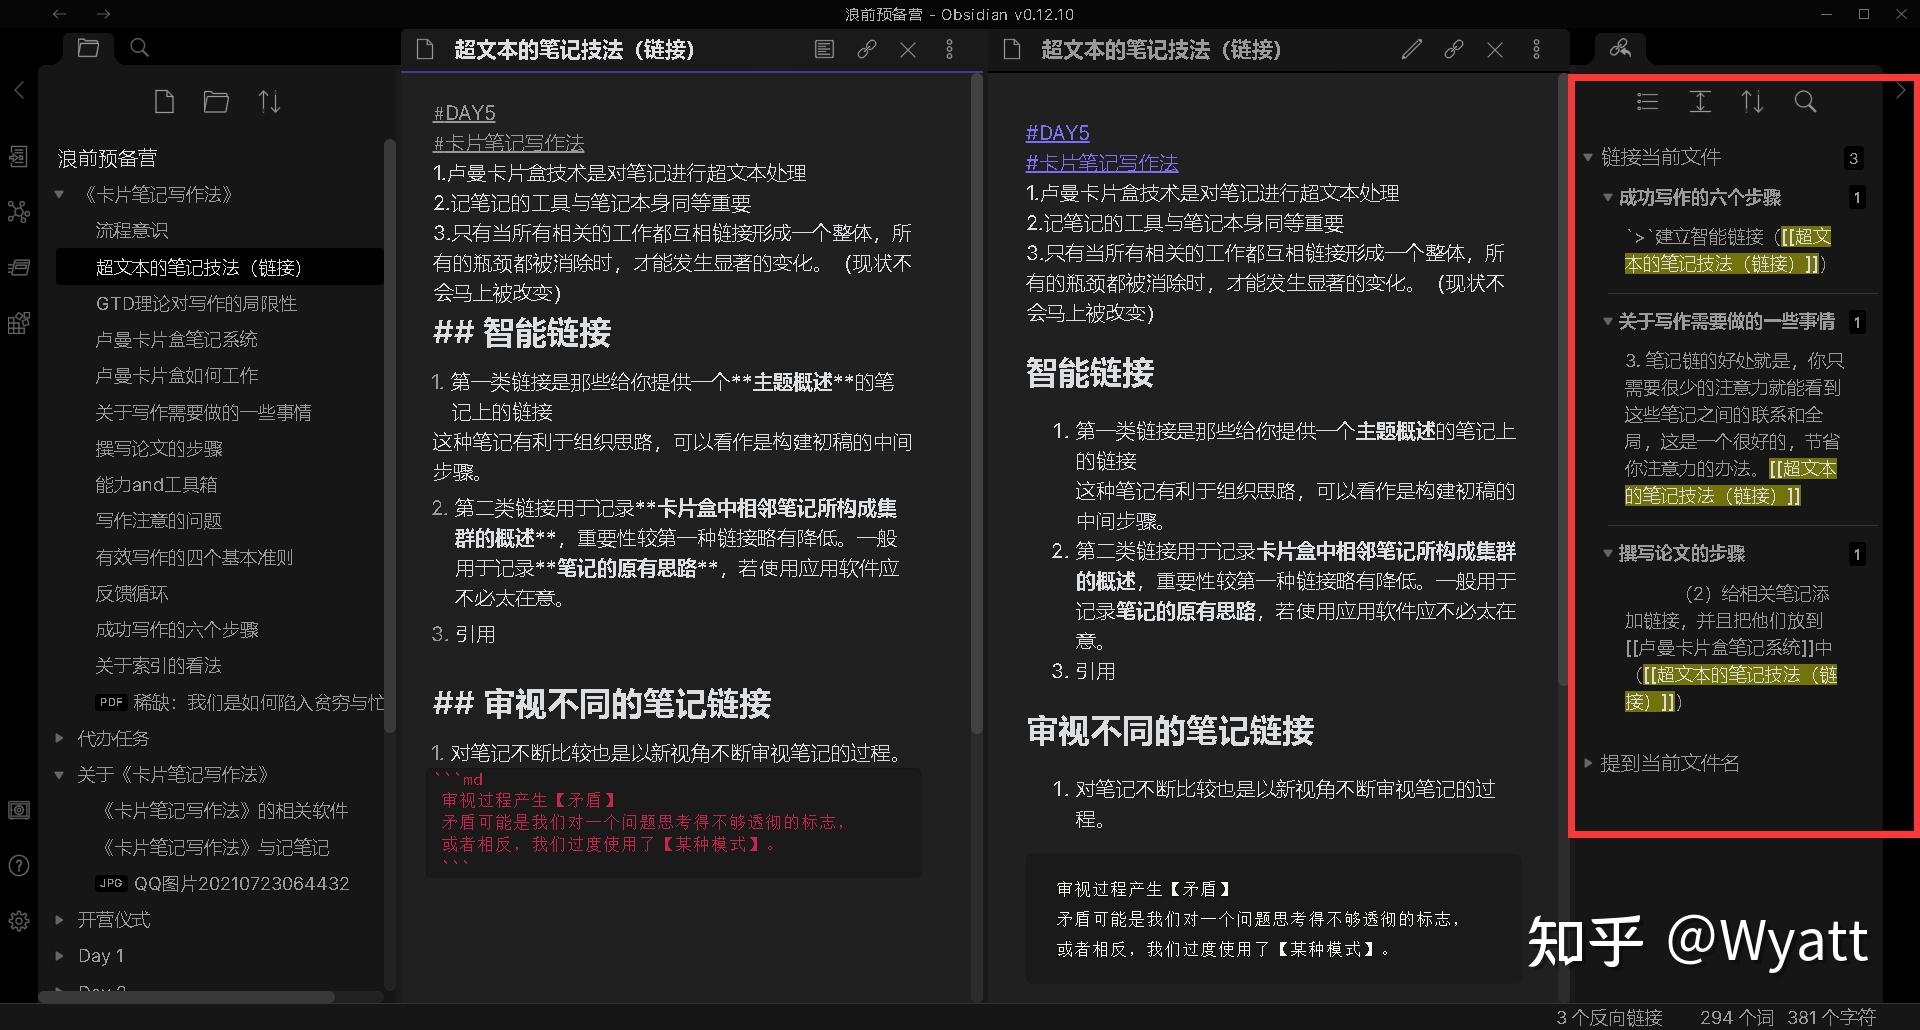Expand the 开营仪式 folder
Image resolution: width=1920 pixels, height=1030 pixels.
click(x=59, y=919)
